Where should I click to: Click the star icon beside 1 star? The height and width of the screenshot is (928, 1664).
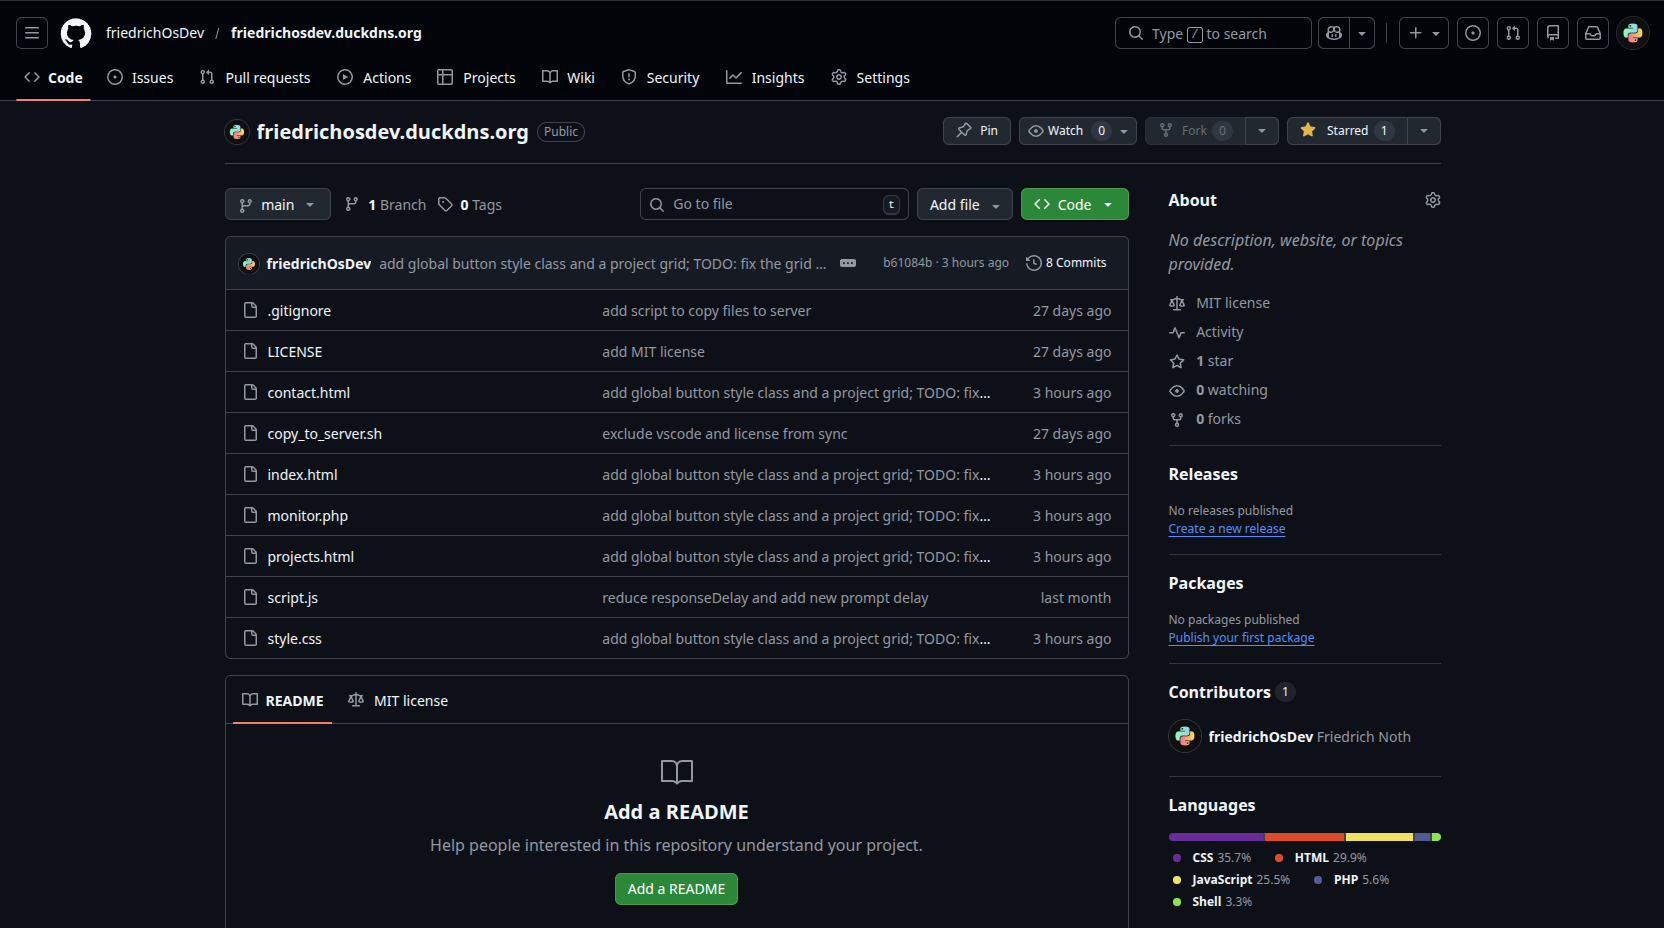point(1177,361)
